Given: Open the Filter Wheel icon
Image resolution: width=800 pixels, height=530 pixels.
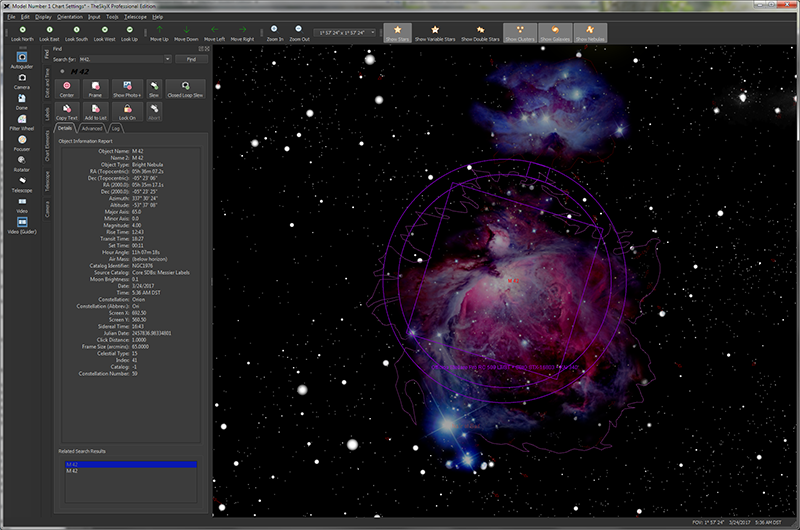Looking at the screenshot, I should pyautogui.click(x=22, y=122).
